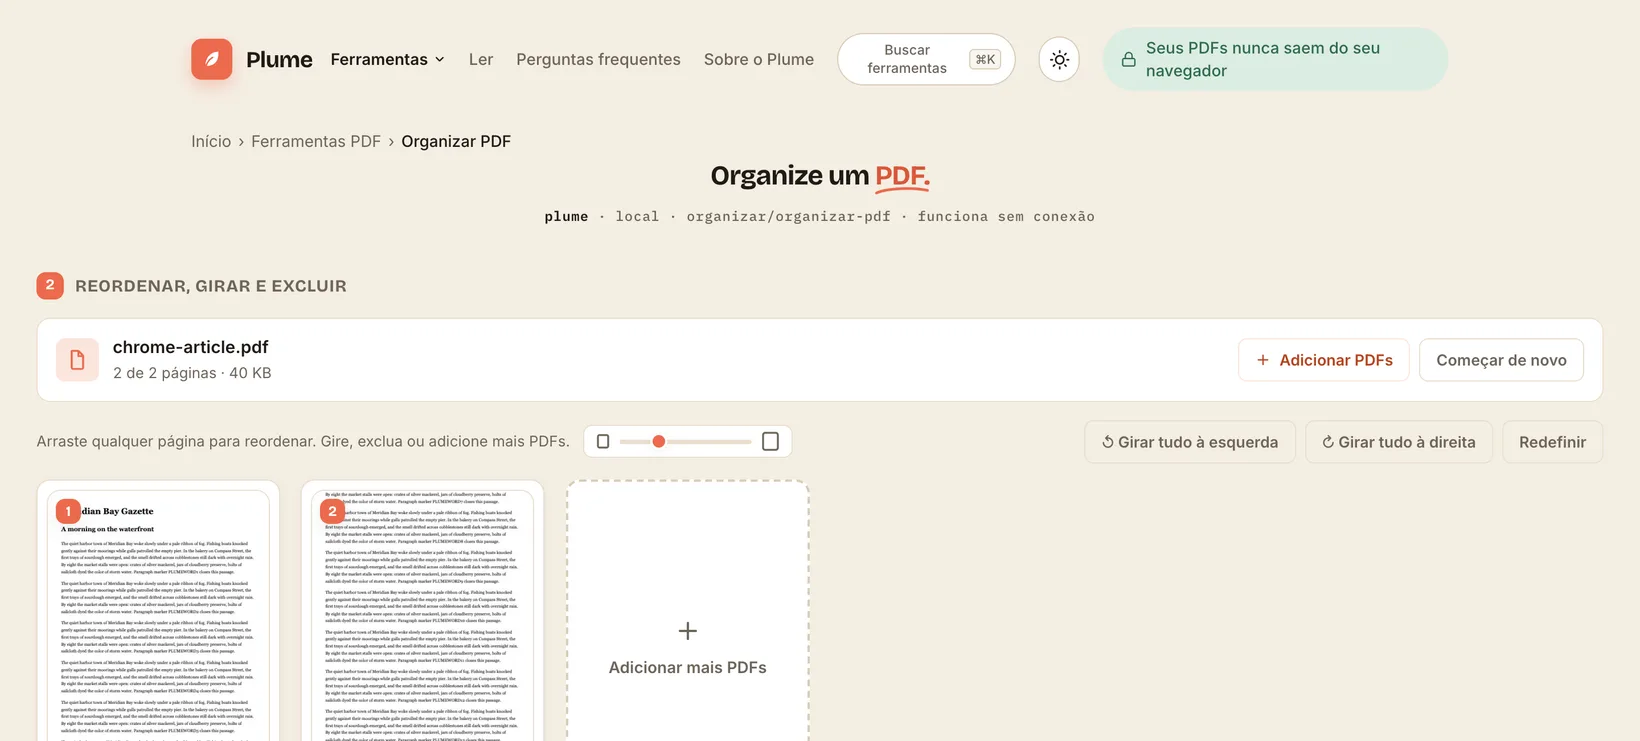Click the Plume feather logo icon
Screen dimensions: 1640x741
(212, 59)
